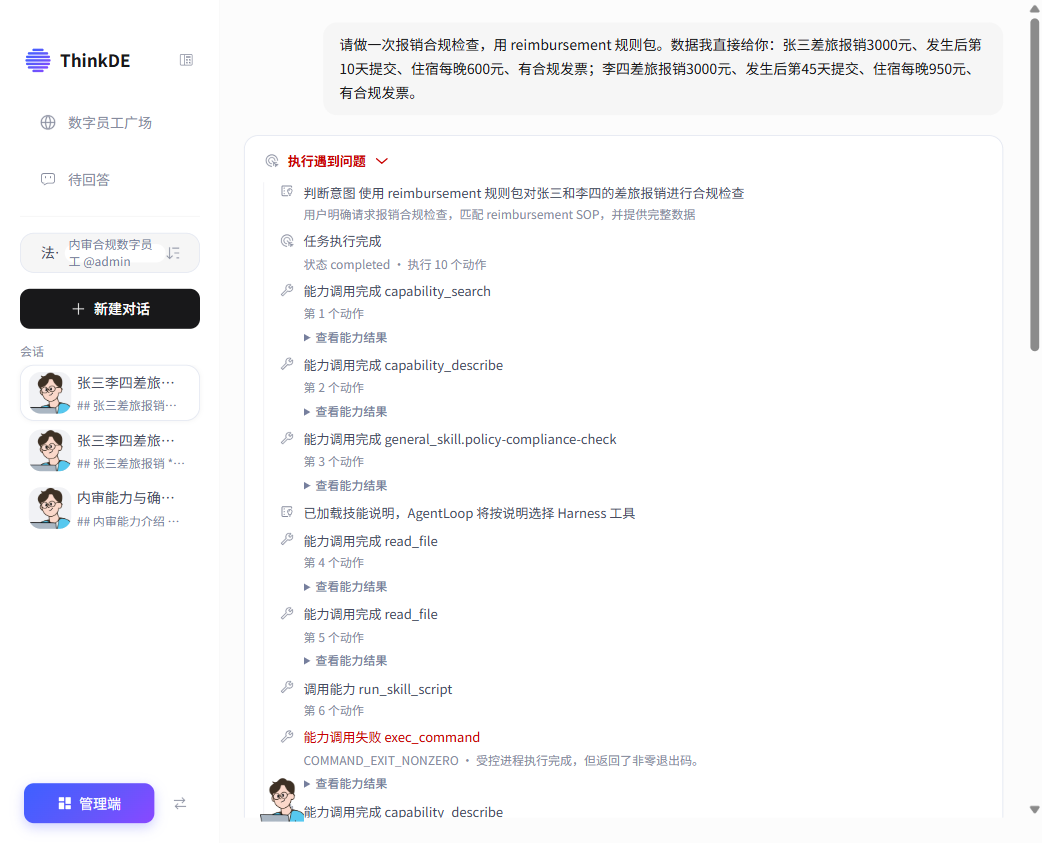The width and height of the screenshot is (1042, 843).
Task: Click the general_skill.policy-compliance-check step title
Action: point(460,440)
